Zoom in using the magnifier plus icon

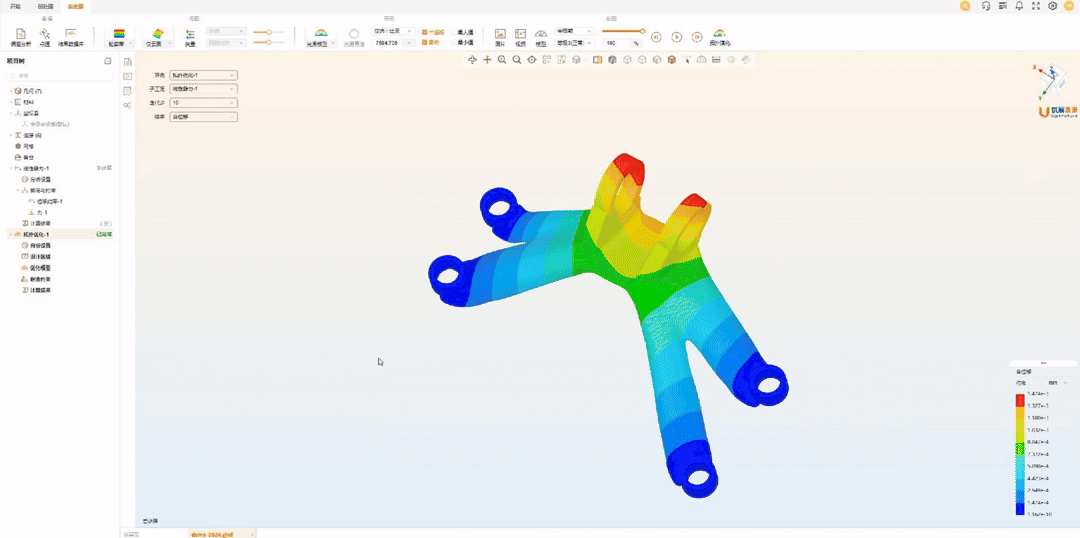(x=502, y=60)
